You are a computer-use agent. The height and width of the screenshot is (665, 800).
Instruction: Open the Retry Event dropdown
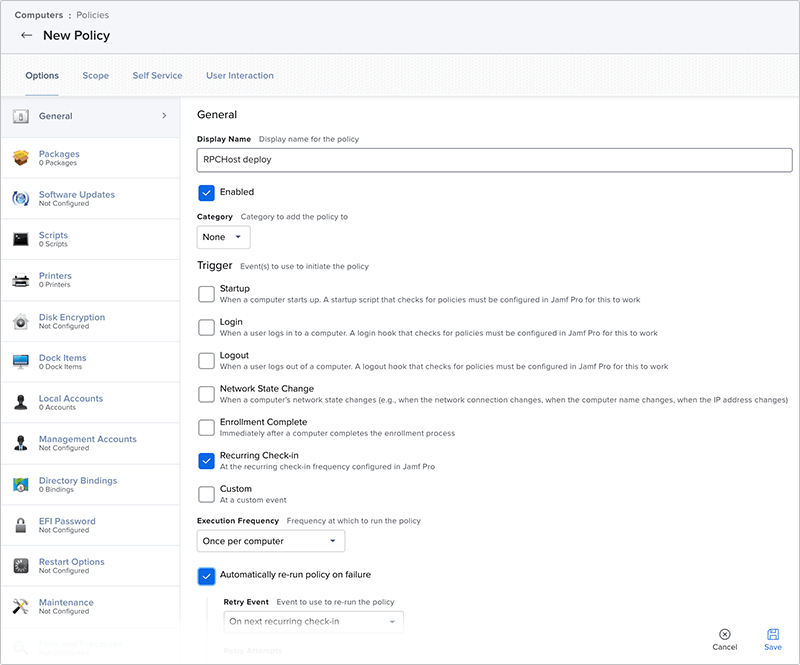(x=313, y=622)
